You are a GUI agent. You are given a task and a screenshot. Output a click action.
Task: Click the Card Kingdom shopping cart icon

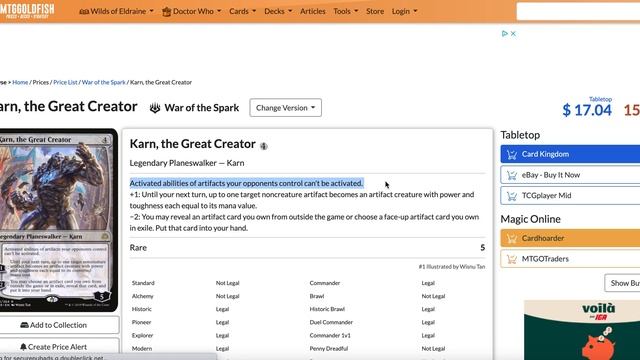click(x=511, y=154)
